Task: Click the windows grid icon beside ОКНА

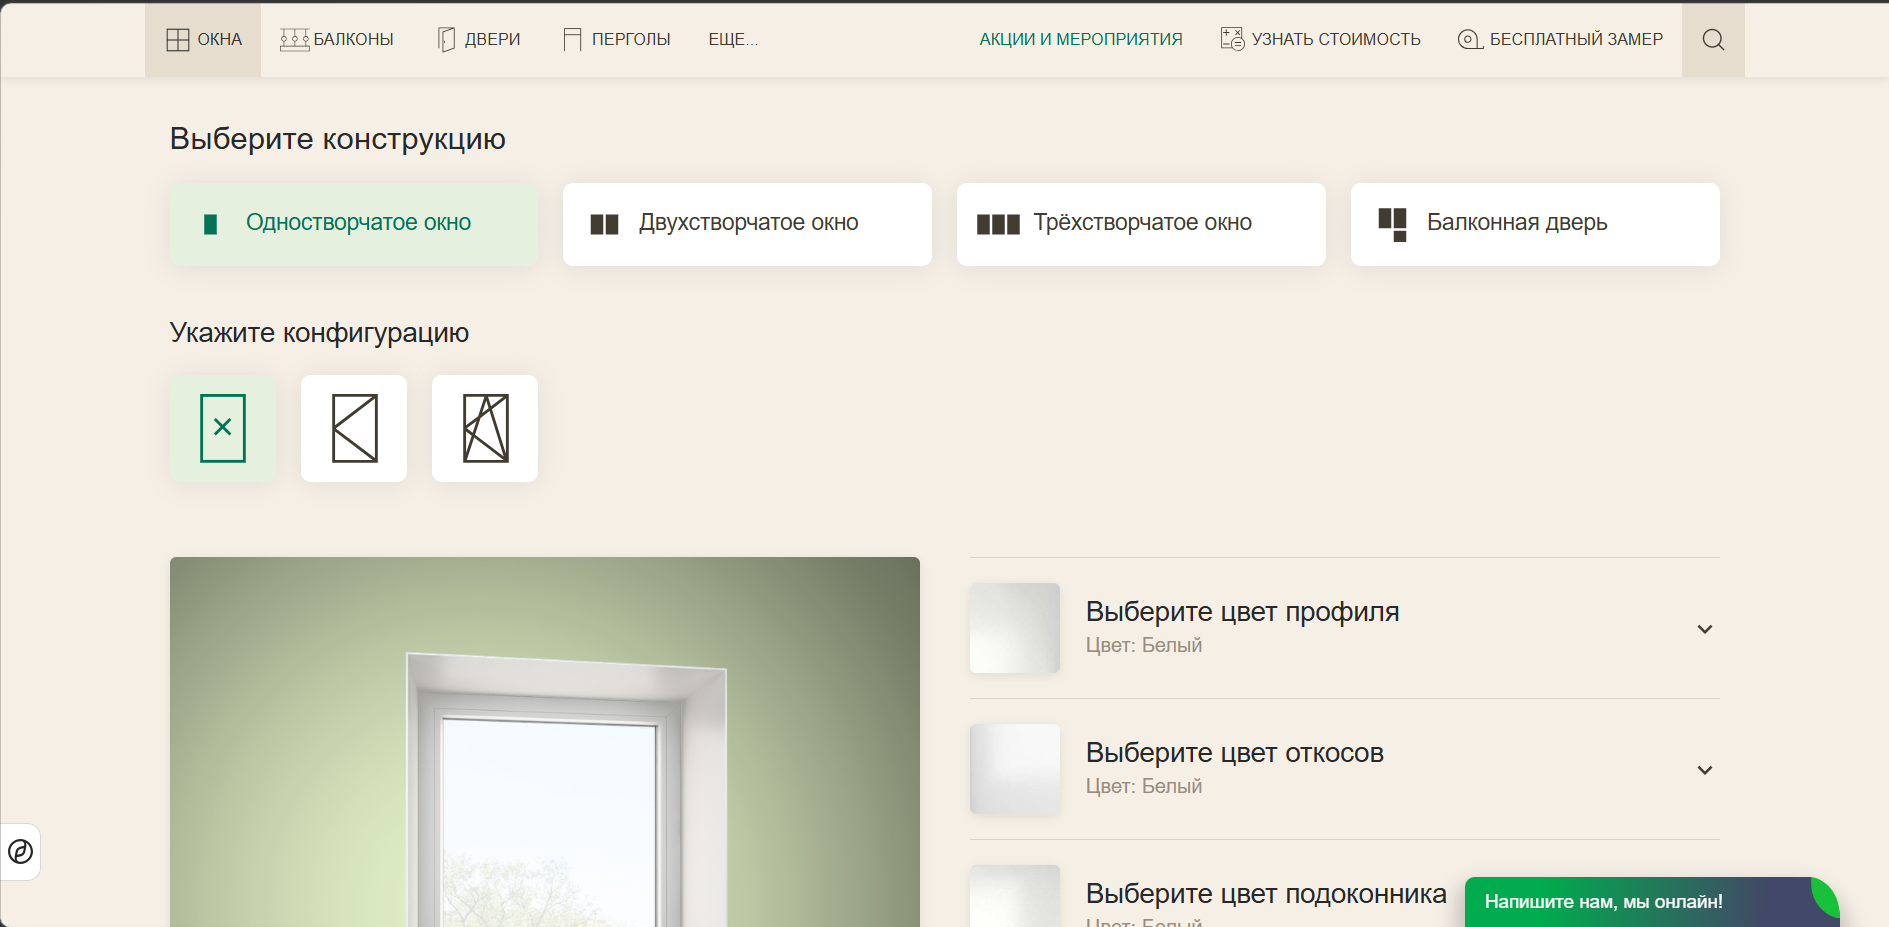Action: click(x=178, y=40)
